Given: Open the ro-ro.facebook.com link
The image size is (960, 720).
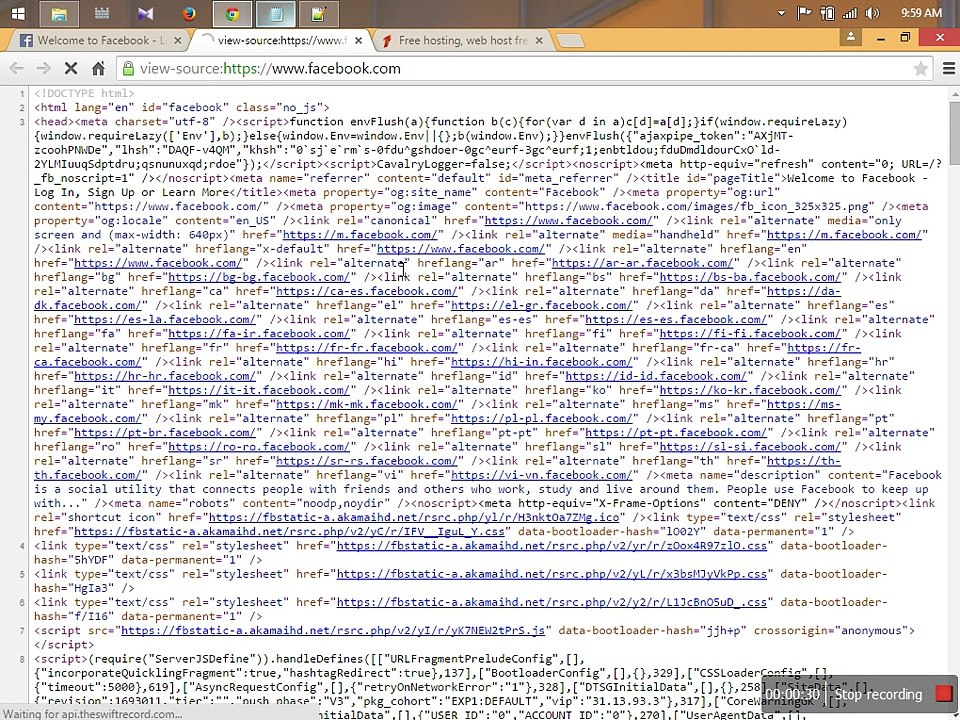Looking at the screenshot, I should pyautogui.click(x=258, y=446).
